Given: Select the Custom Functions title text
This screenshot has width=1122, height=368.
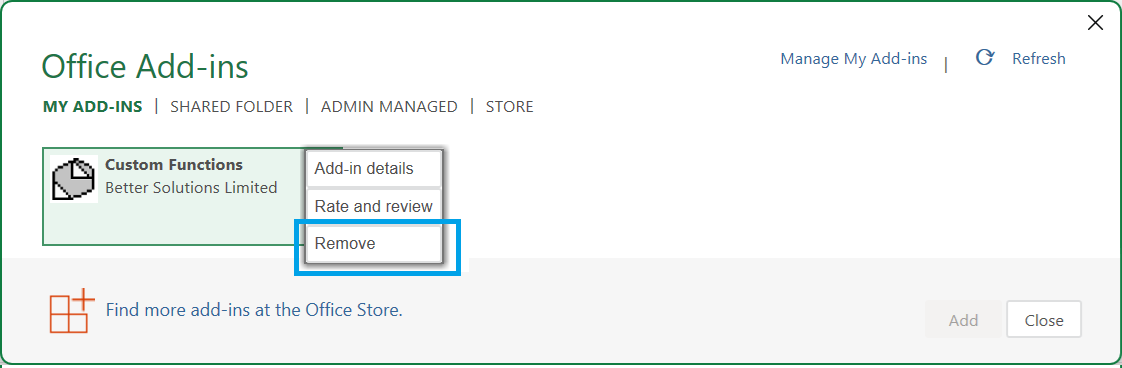Looking at the screenshot, I should click(174, 165).
